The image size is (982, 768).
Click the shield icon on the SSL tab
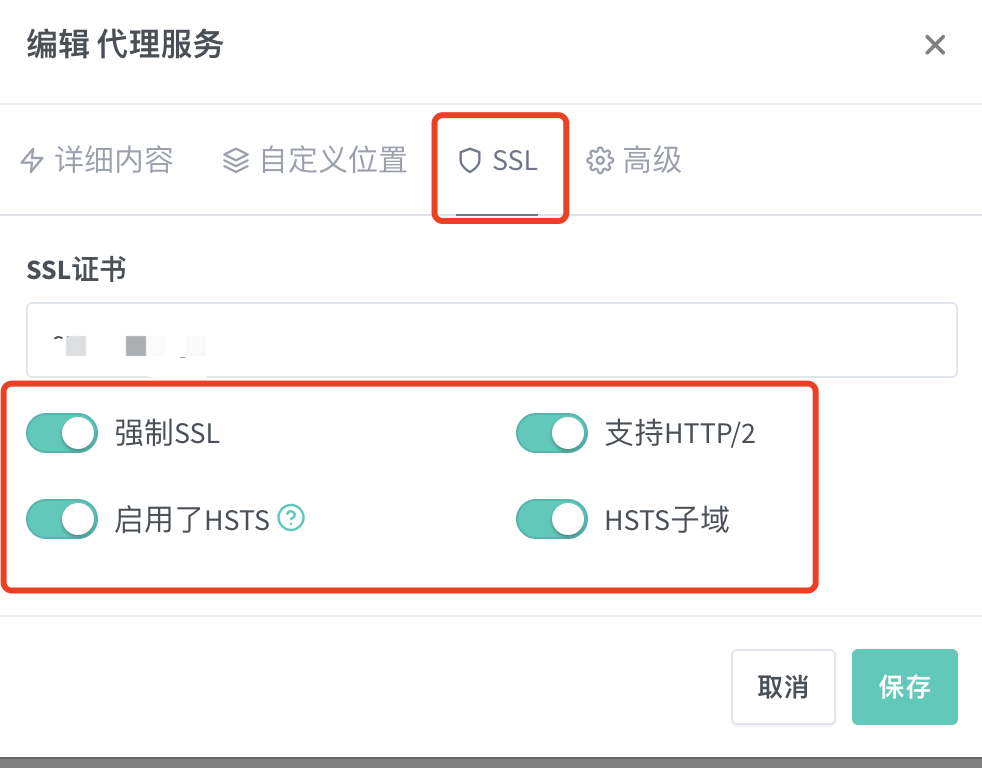pos(469,160)
